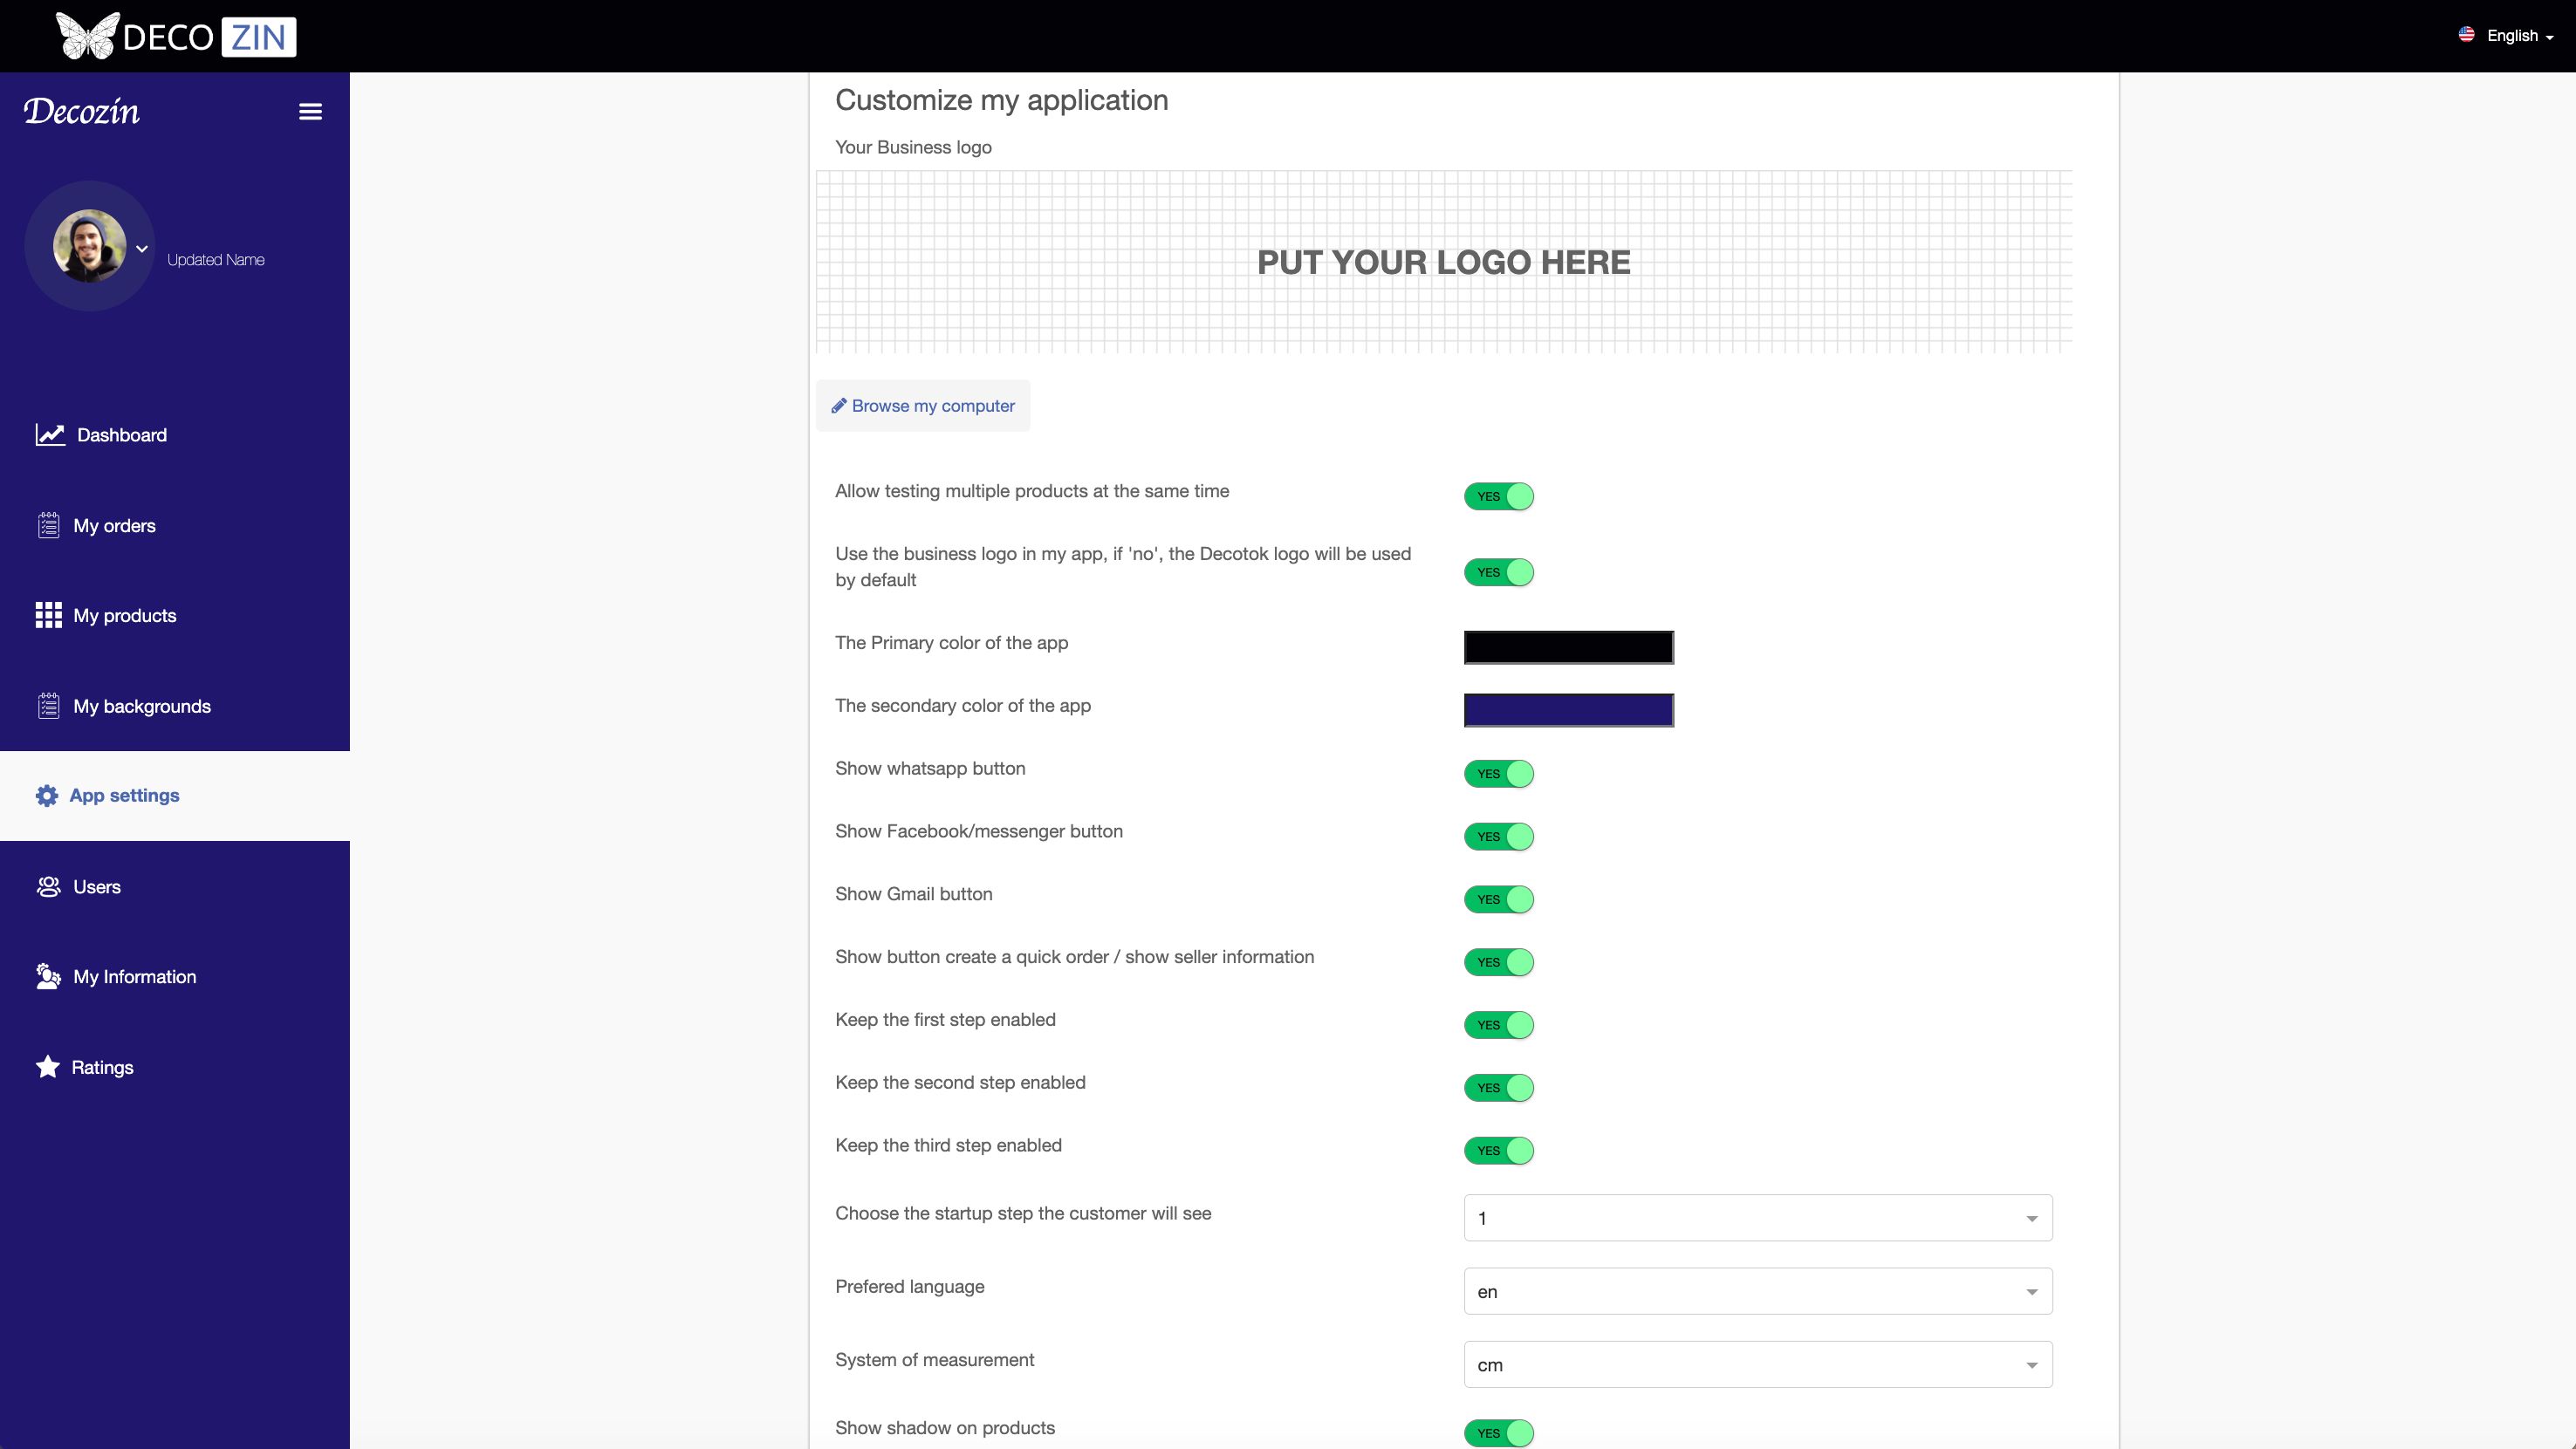Image resolution: width=2576 pixels, height=1449 pixels.
Task: Open System of measurement dropdown
Action: point(1757,1365)
